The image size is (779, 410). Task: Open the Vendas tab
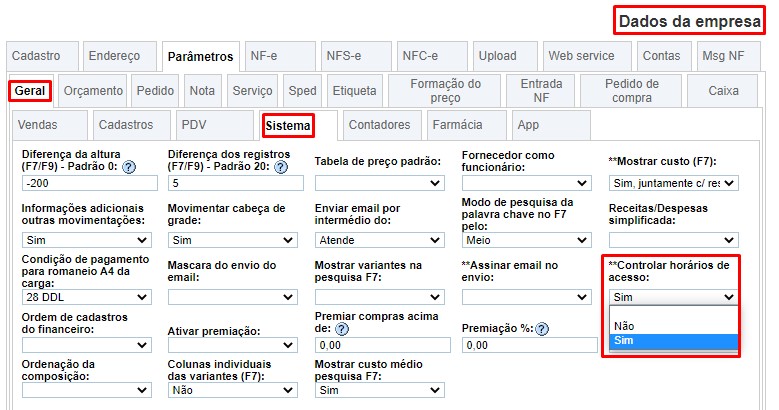[x=50, y=125]
